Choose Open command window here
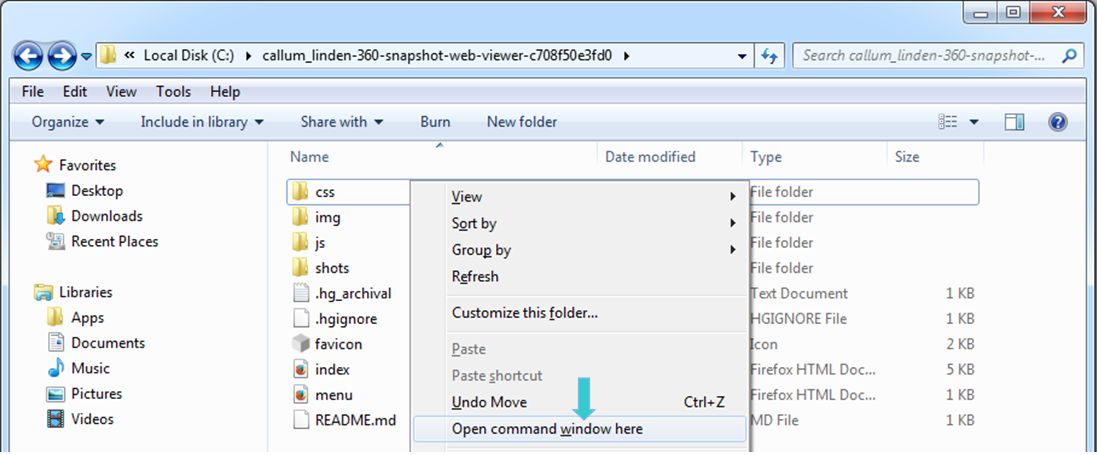Viewport: 1097px width, 455px height. click(x=547, y=429)
